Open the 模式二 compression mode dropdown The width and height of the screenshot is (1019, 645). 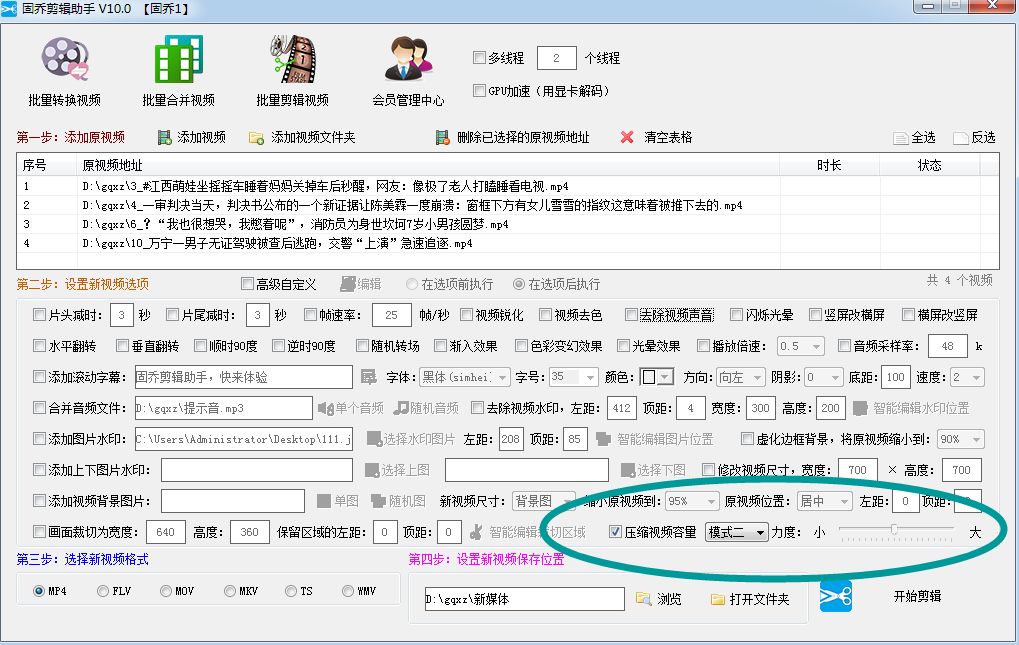[738, 532]
